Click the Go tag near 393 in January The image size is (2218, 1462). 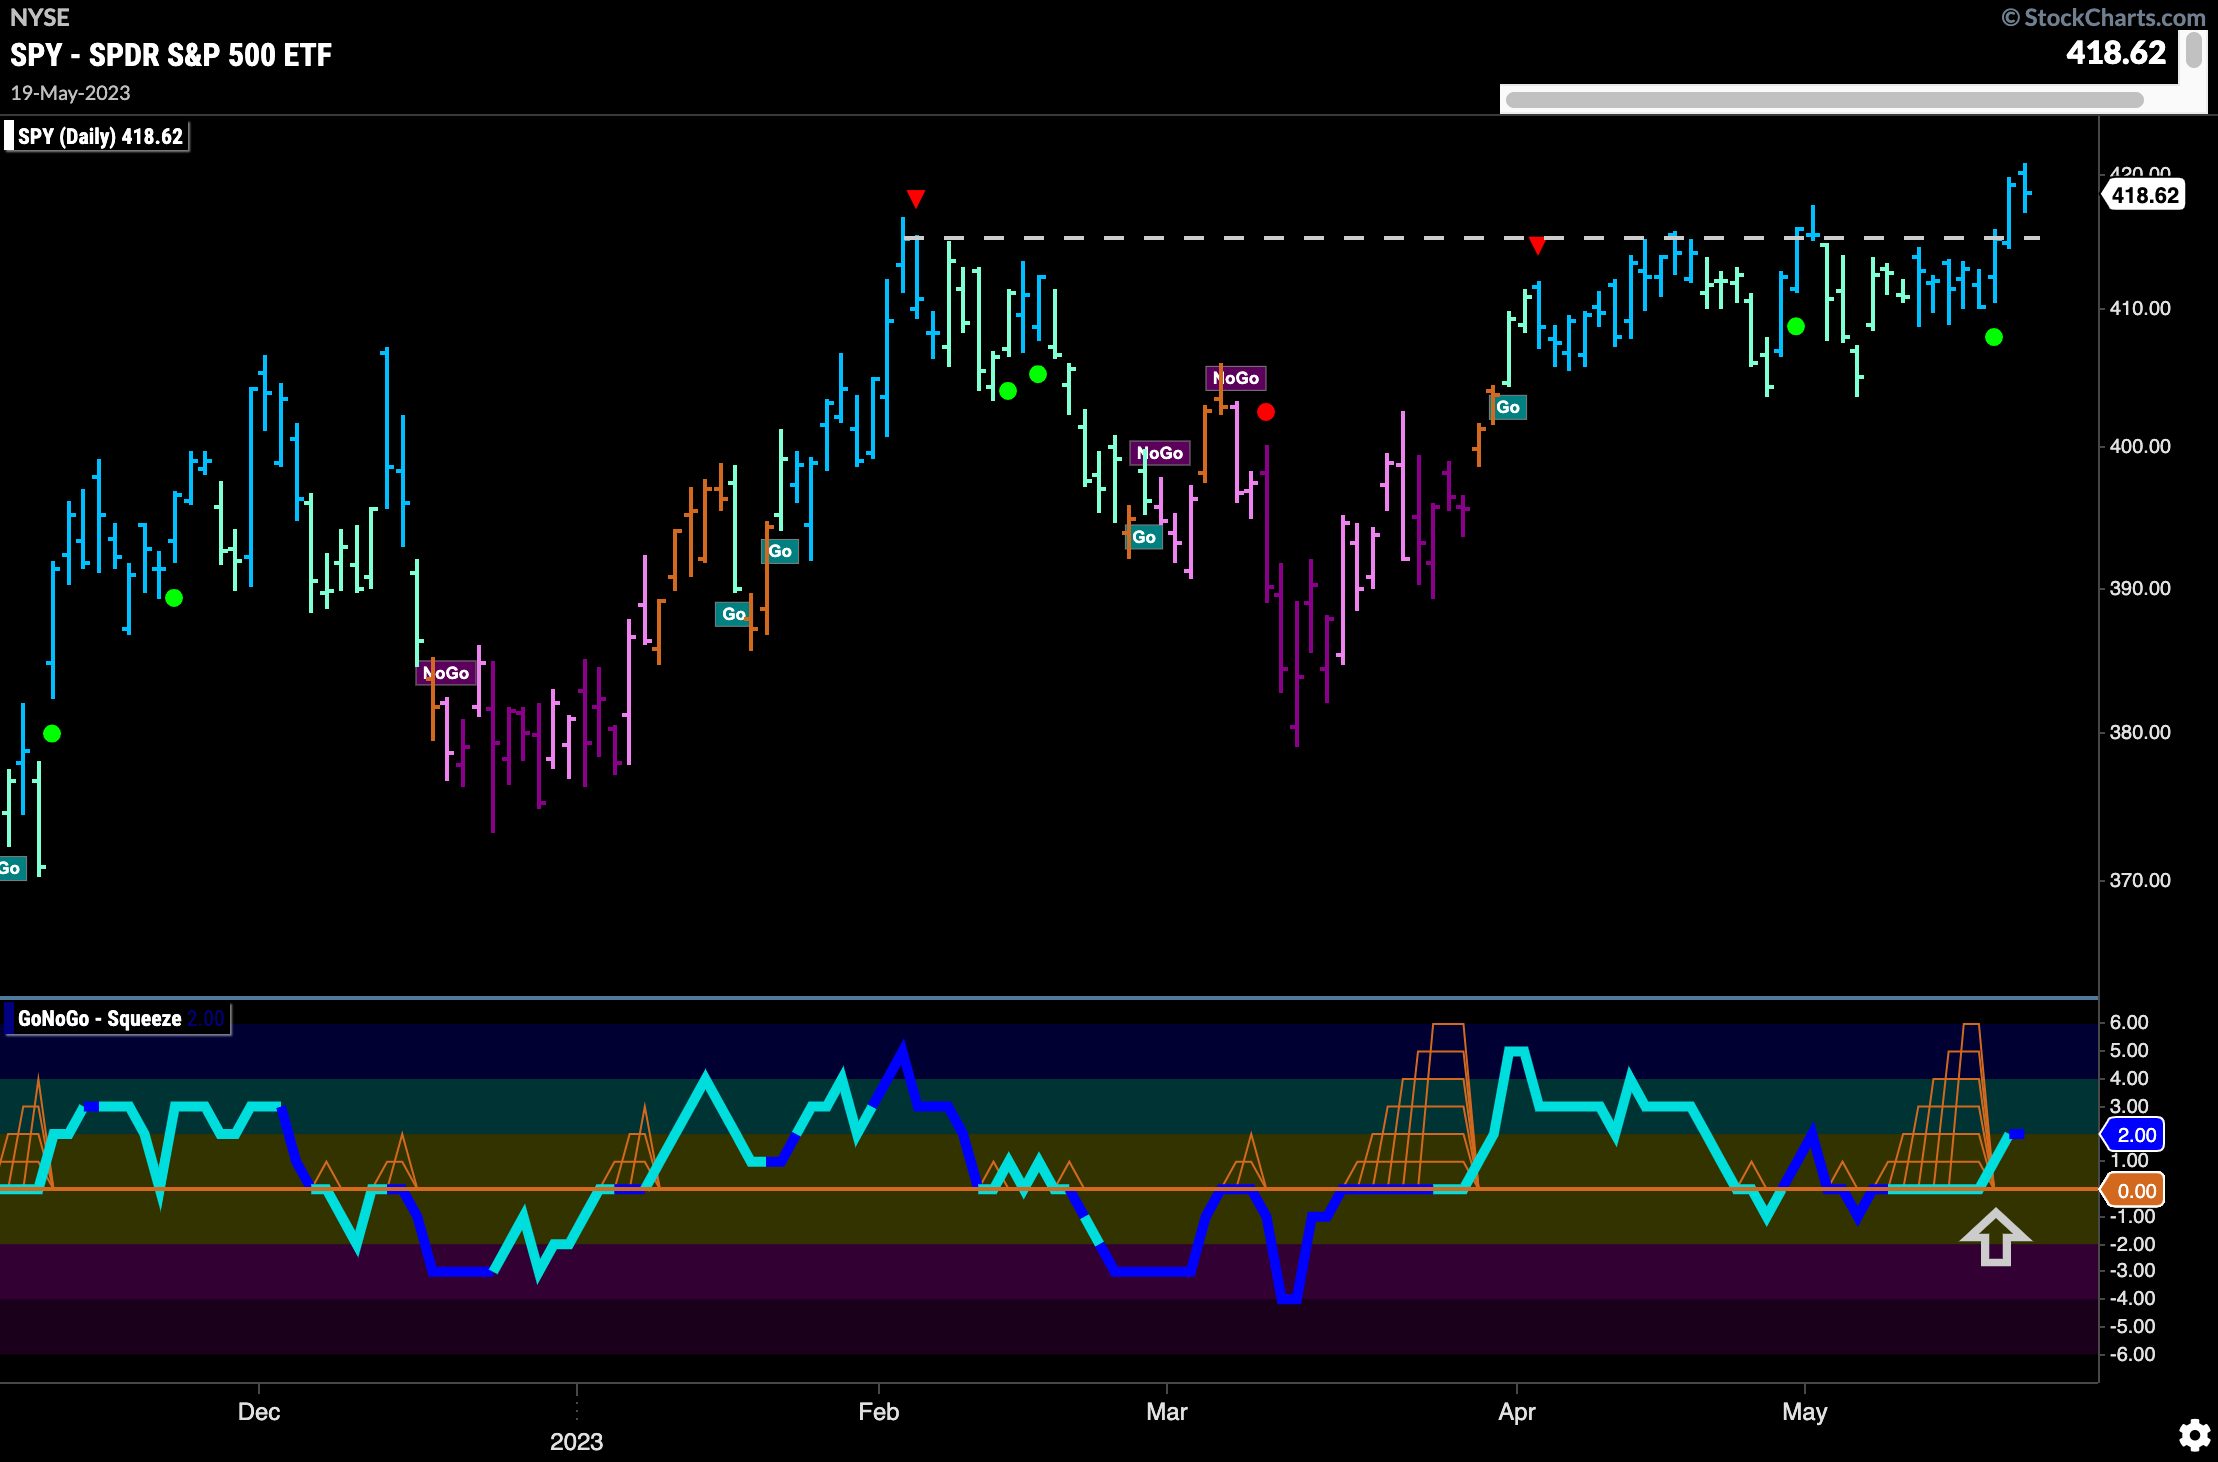pyautogui.click(x=780, y=551)
